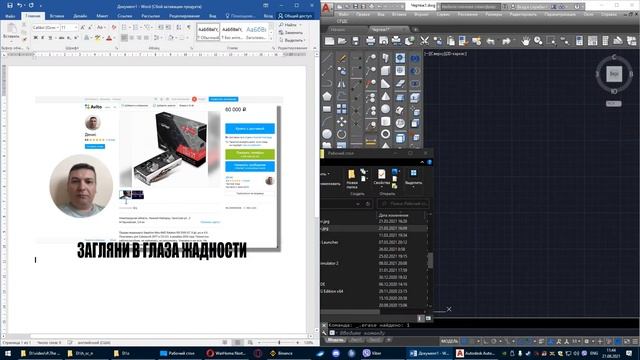Select the Polygon tool in AutoCAD's draw palette

[x=327, y=97]
